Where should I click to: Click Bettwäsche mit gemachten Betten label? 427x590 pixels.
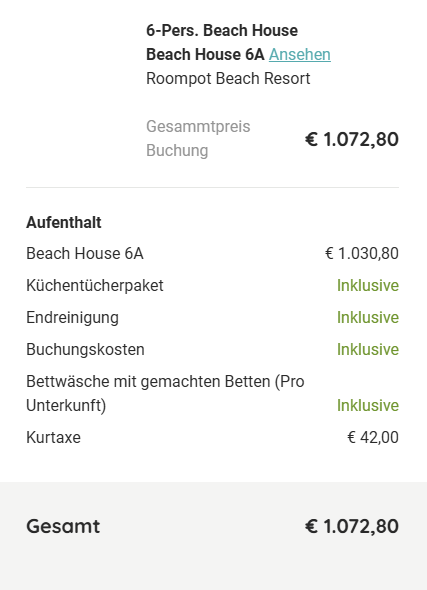(x=165, y=393)
